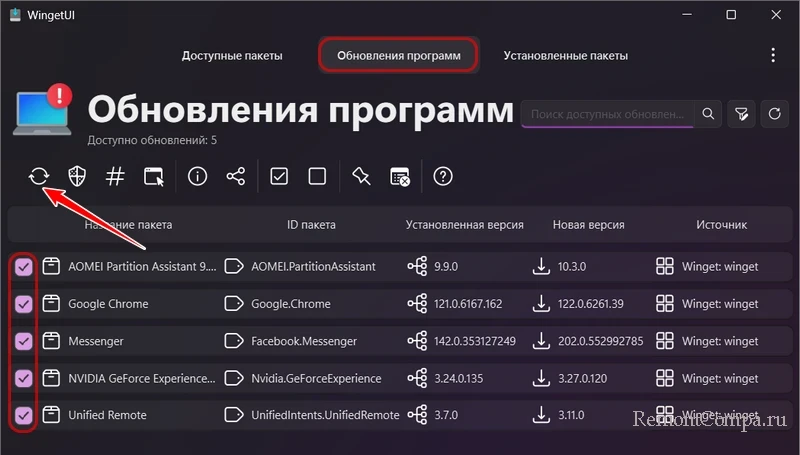
Task: Click the Доступно обновлений: 5 counter
Action: (152, 140)
